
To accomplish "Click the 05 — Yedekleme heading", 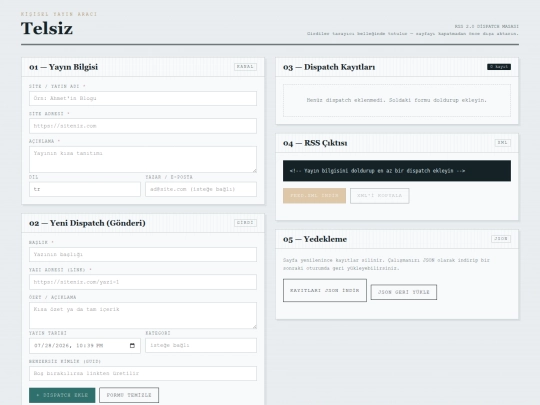I will 315,239.
